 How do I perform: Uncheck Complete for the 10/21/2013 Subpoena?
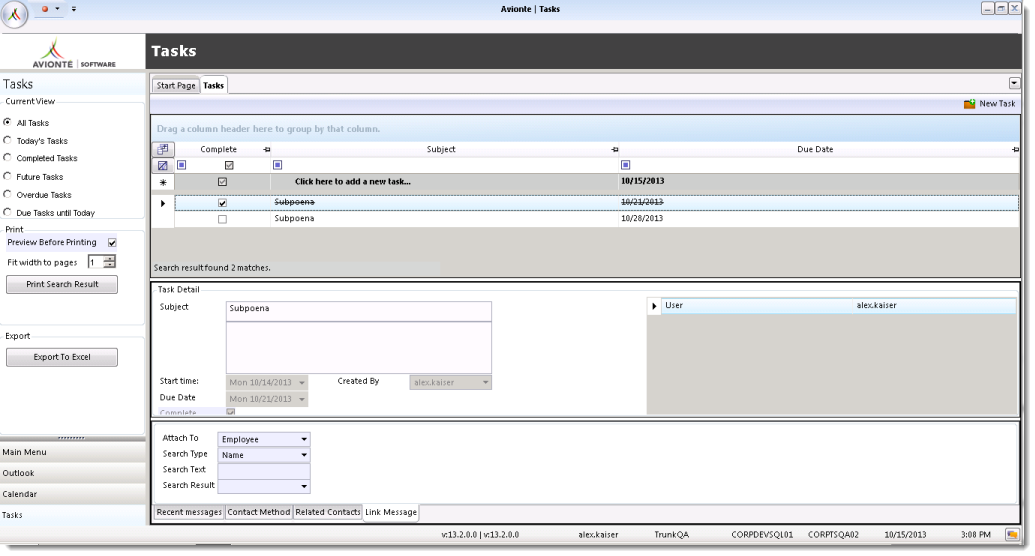[222, 203]
